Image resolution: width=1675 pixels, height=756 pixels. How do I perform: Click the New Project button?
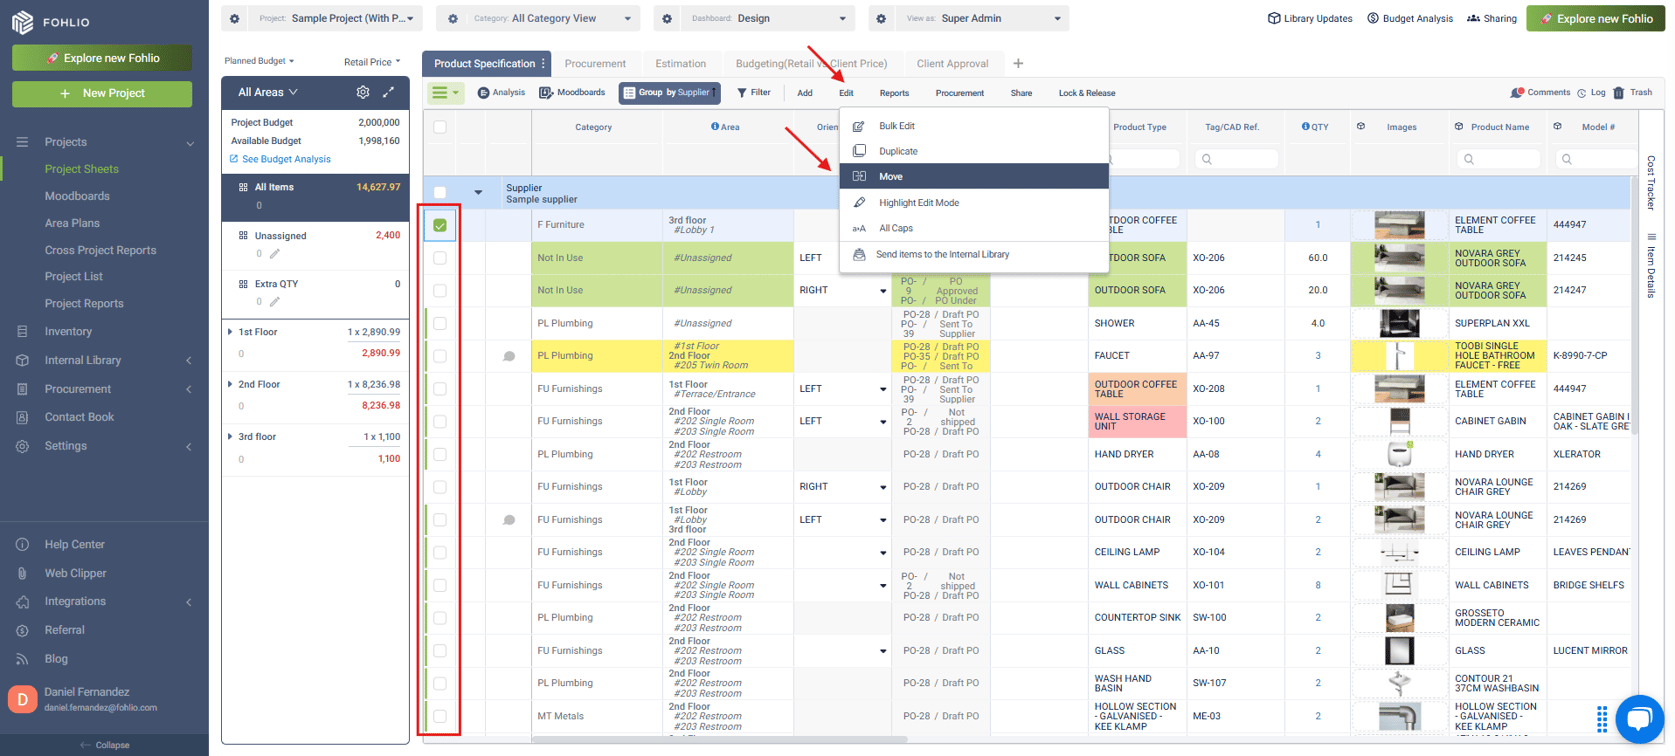(102, 93)
